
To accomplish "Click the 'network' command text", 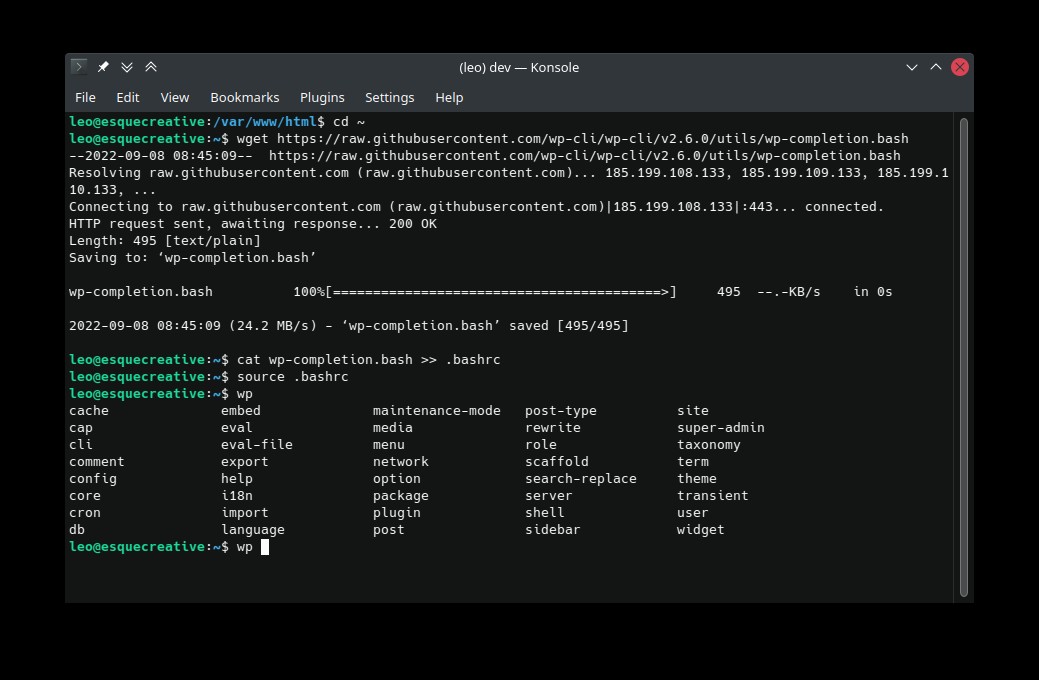I will pyautogui.click(x=400, y=462).
